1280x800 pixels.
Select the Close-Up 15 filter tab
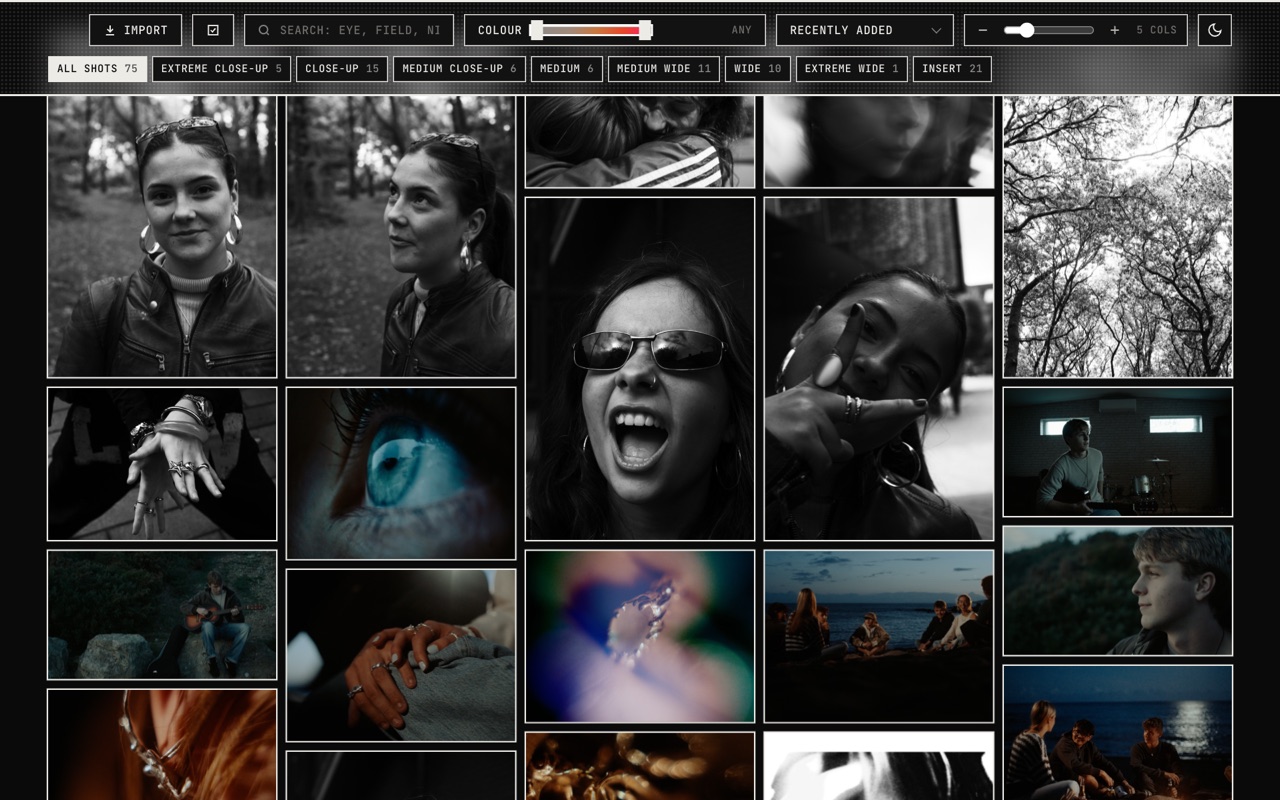click(342, 69)
